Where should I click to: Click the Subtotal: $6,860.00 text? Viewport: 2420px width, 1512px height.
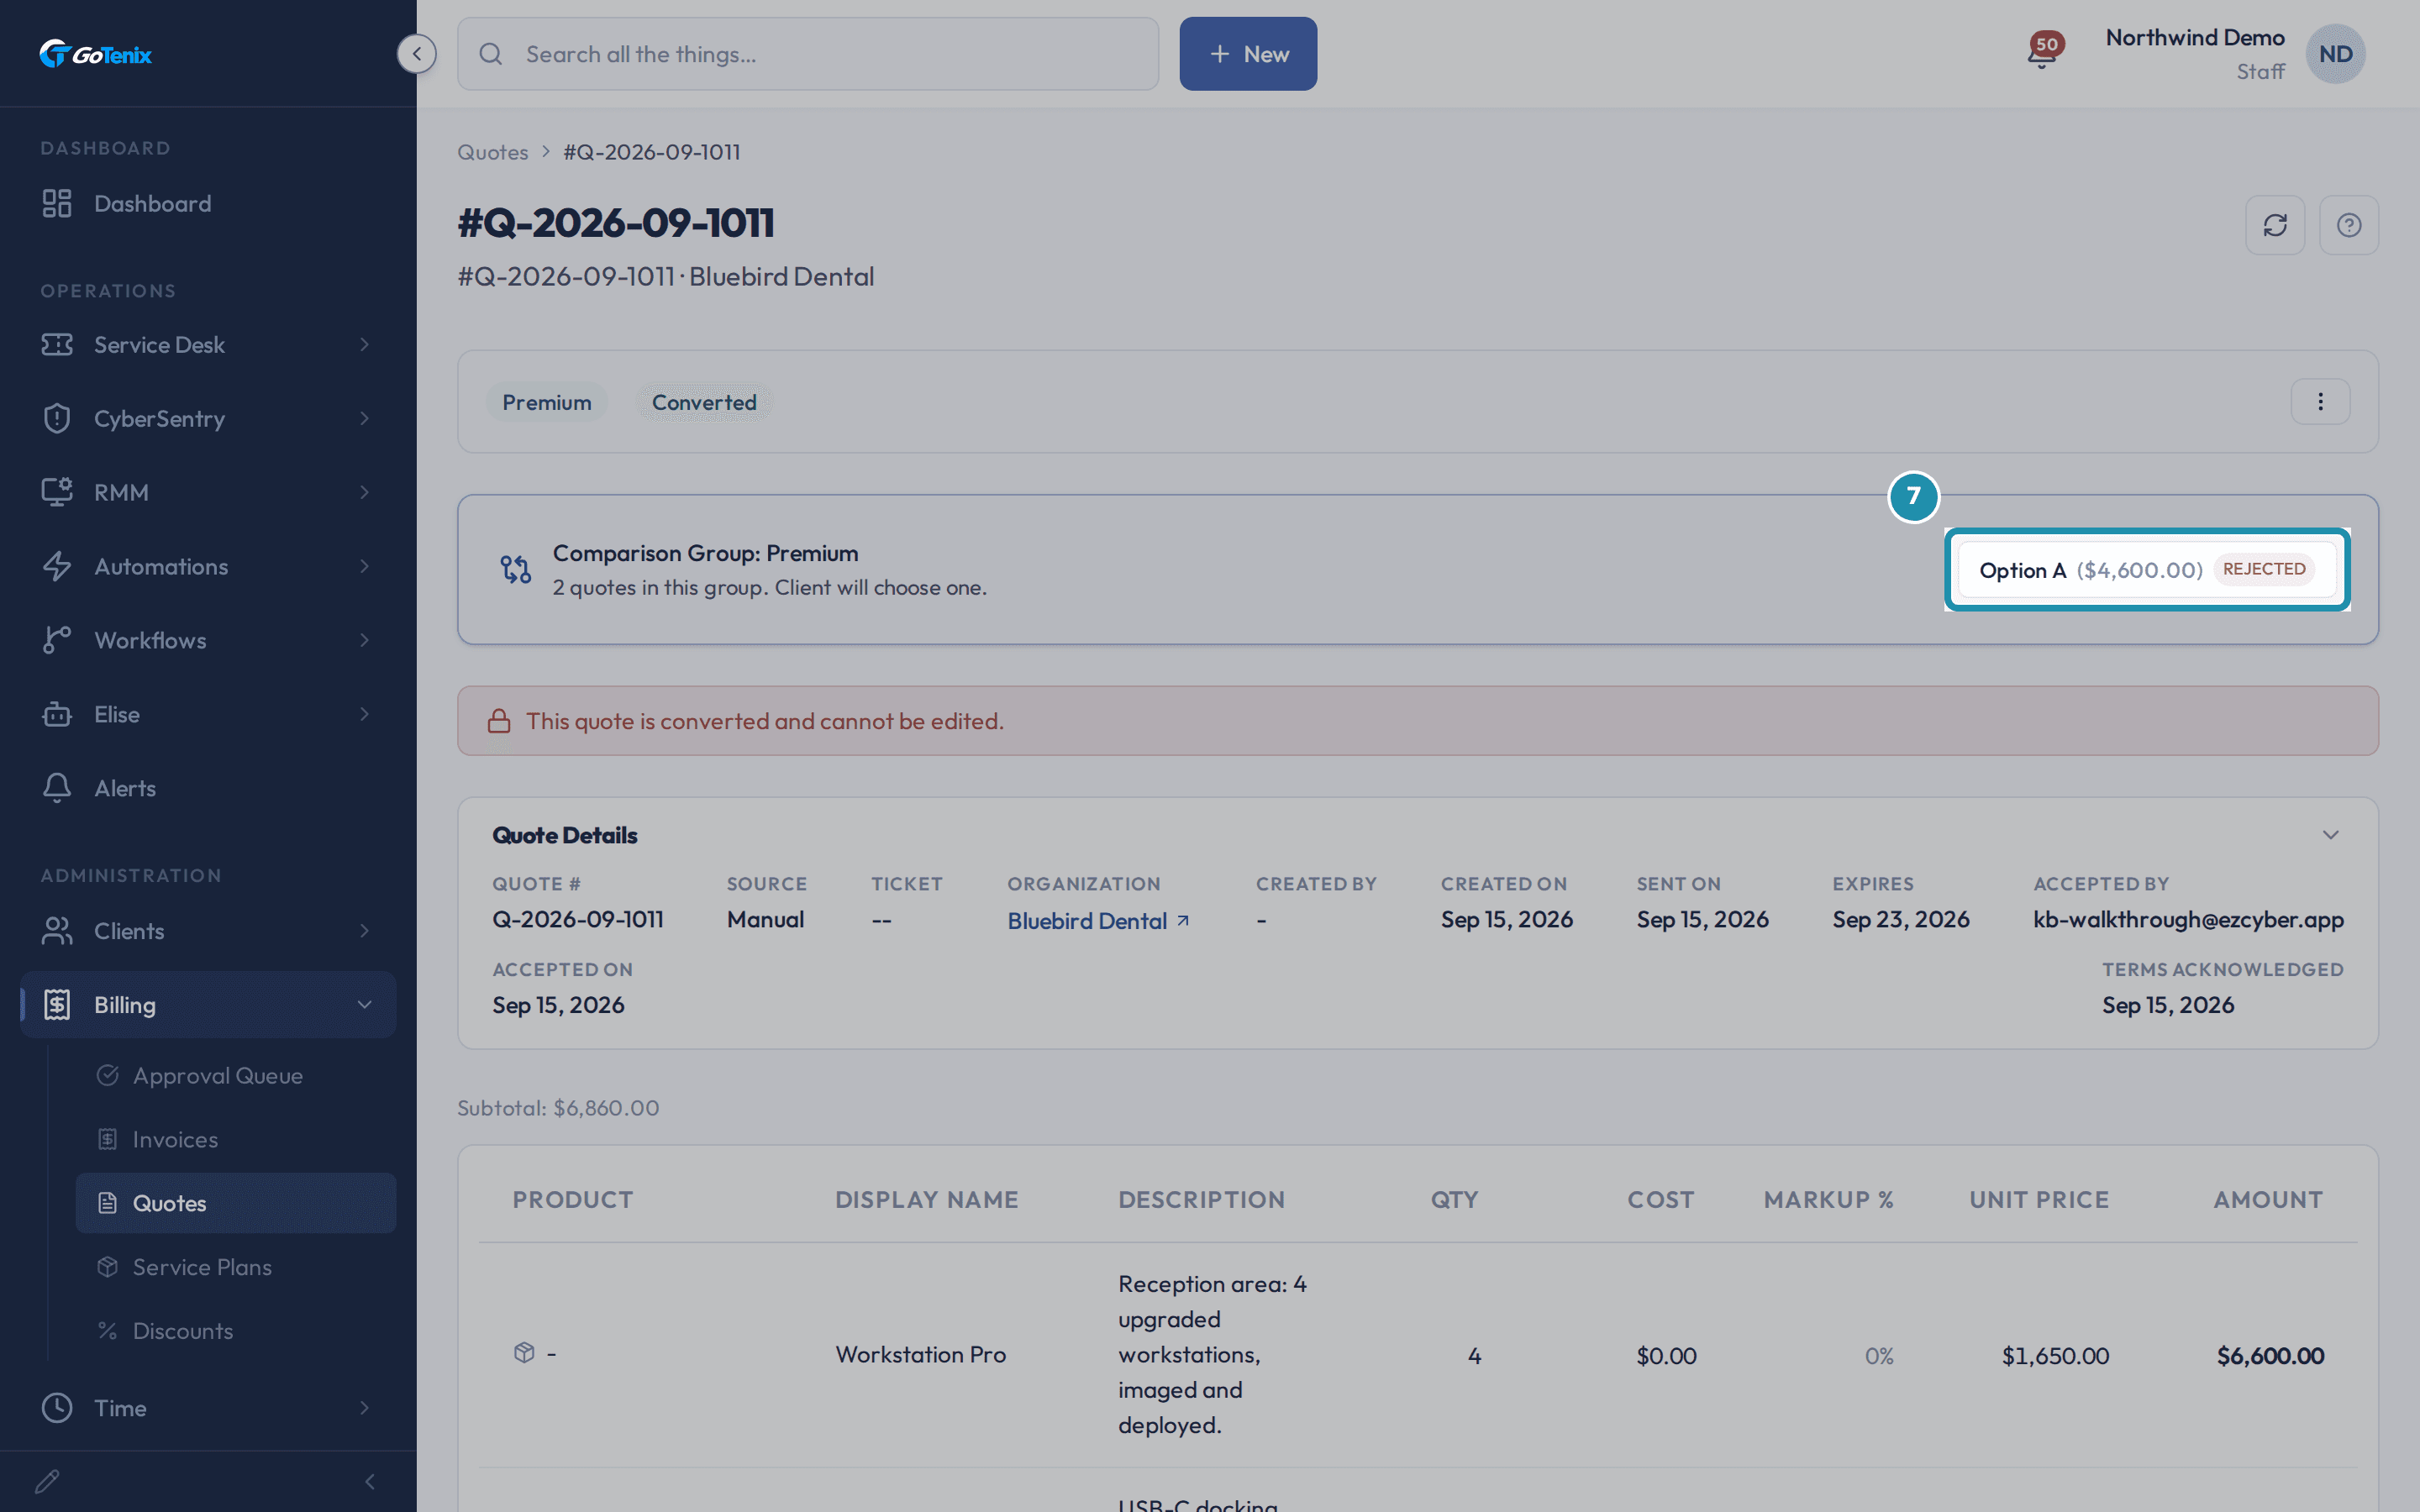pos(558,1108)
